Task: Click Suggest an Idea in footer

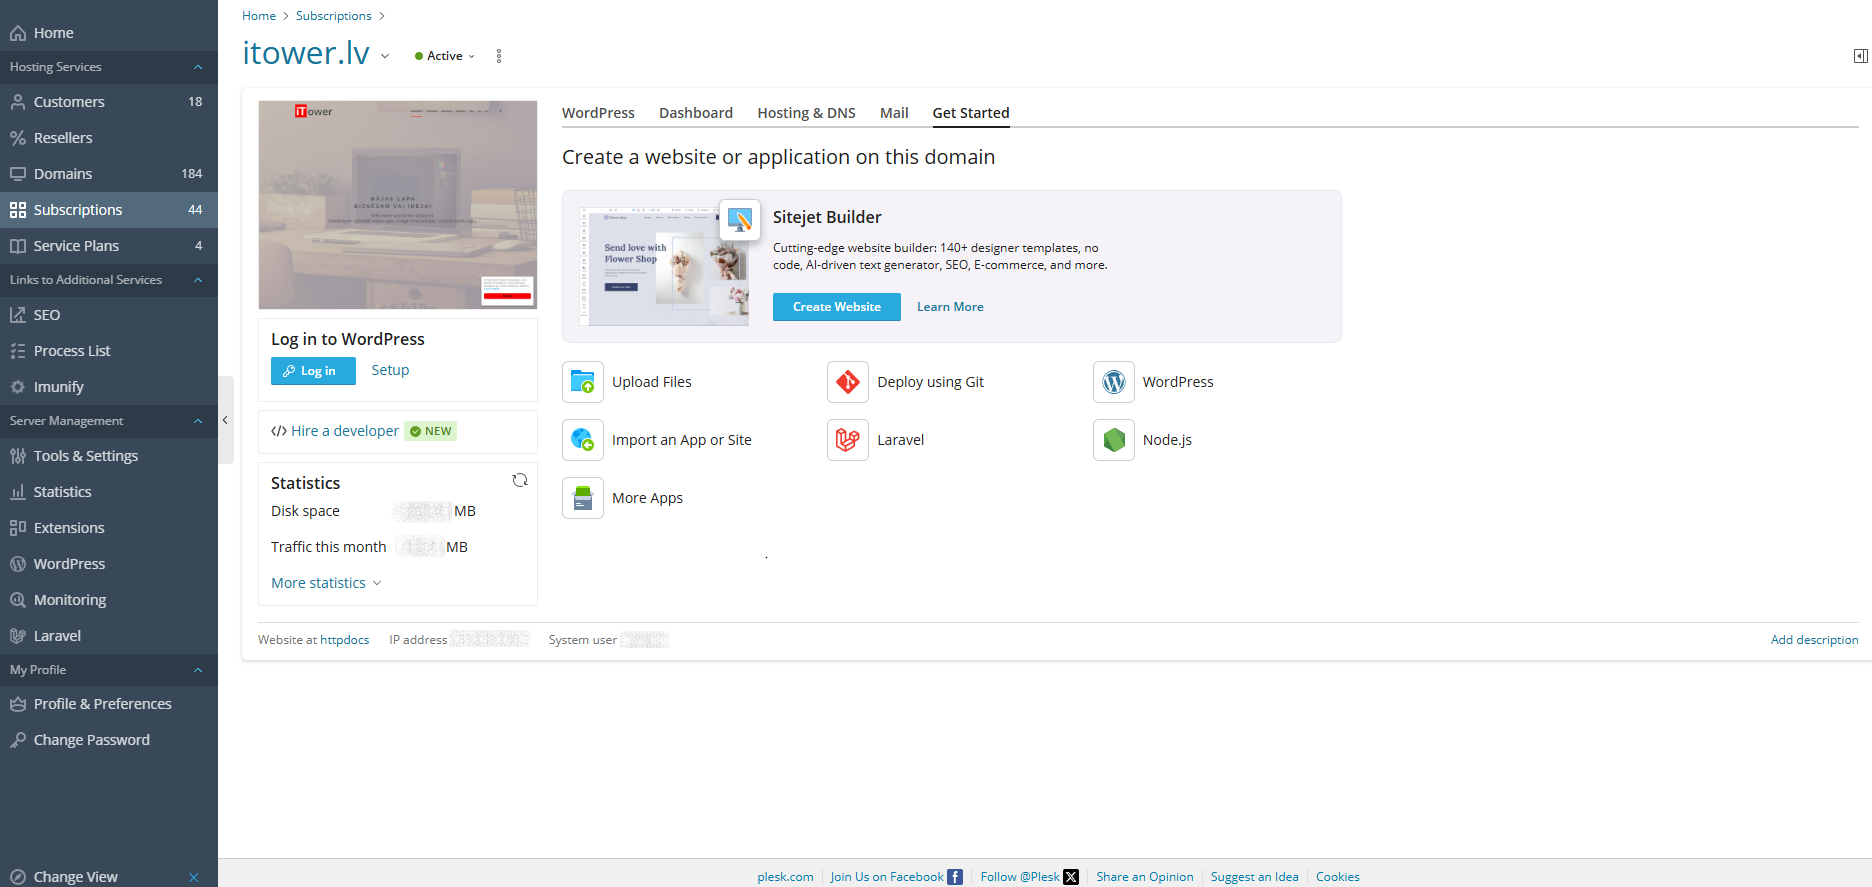Action: (x=1254, y=877)
